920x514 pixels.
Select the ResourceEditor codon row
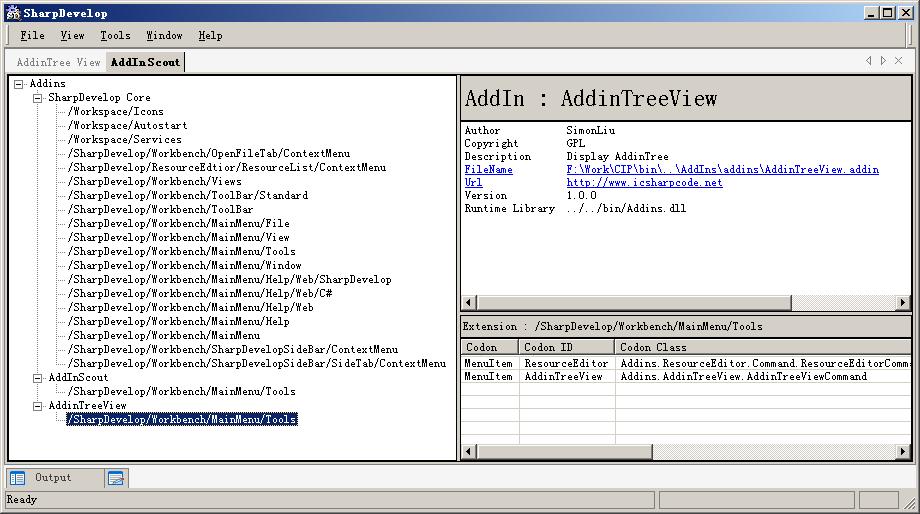pos(686,364)
